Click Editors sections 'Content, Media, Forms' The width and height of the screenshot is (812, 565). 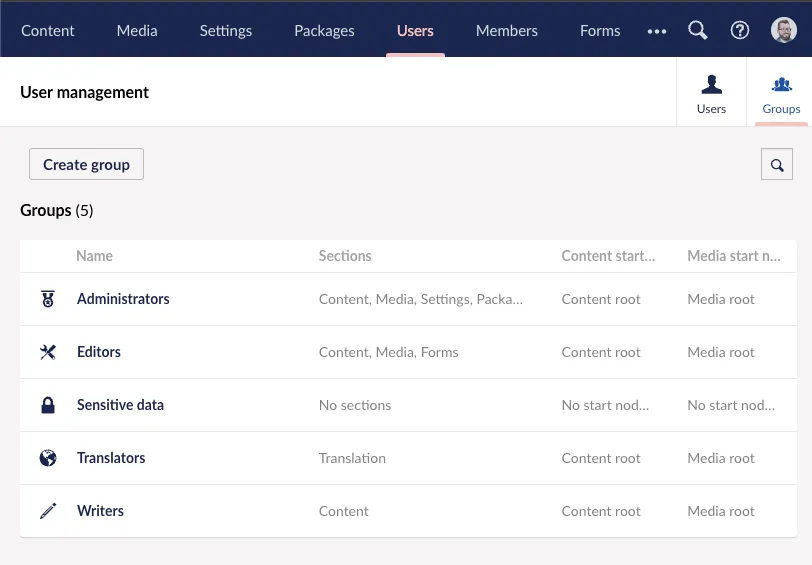coord(388,352)
